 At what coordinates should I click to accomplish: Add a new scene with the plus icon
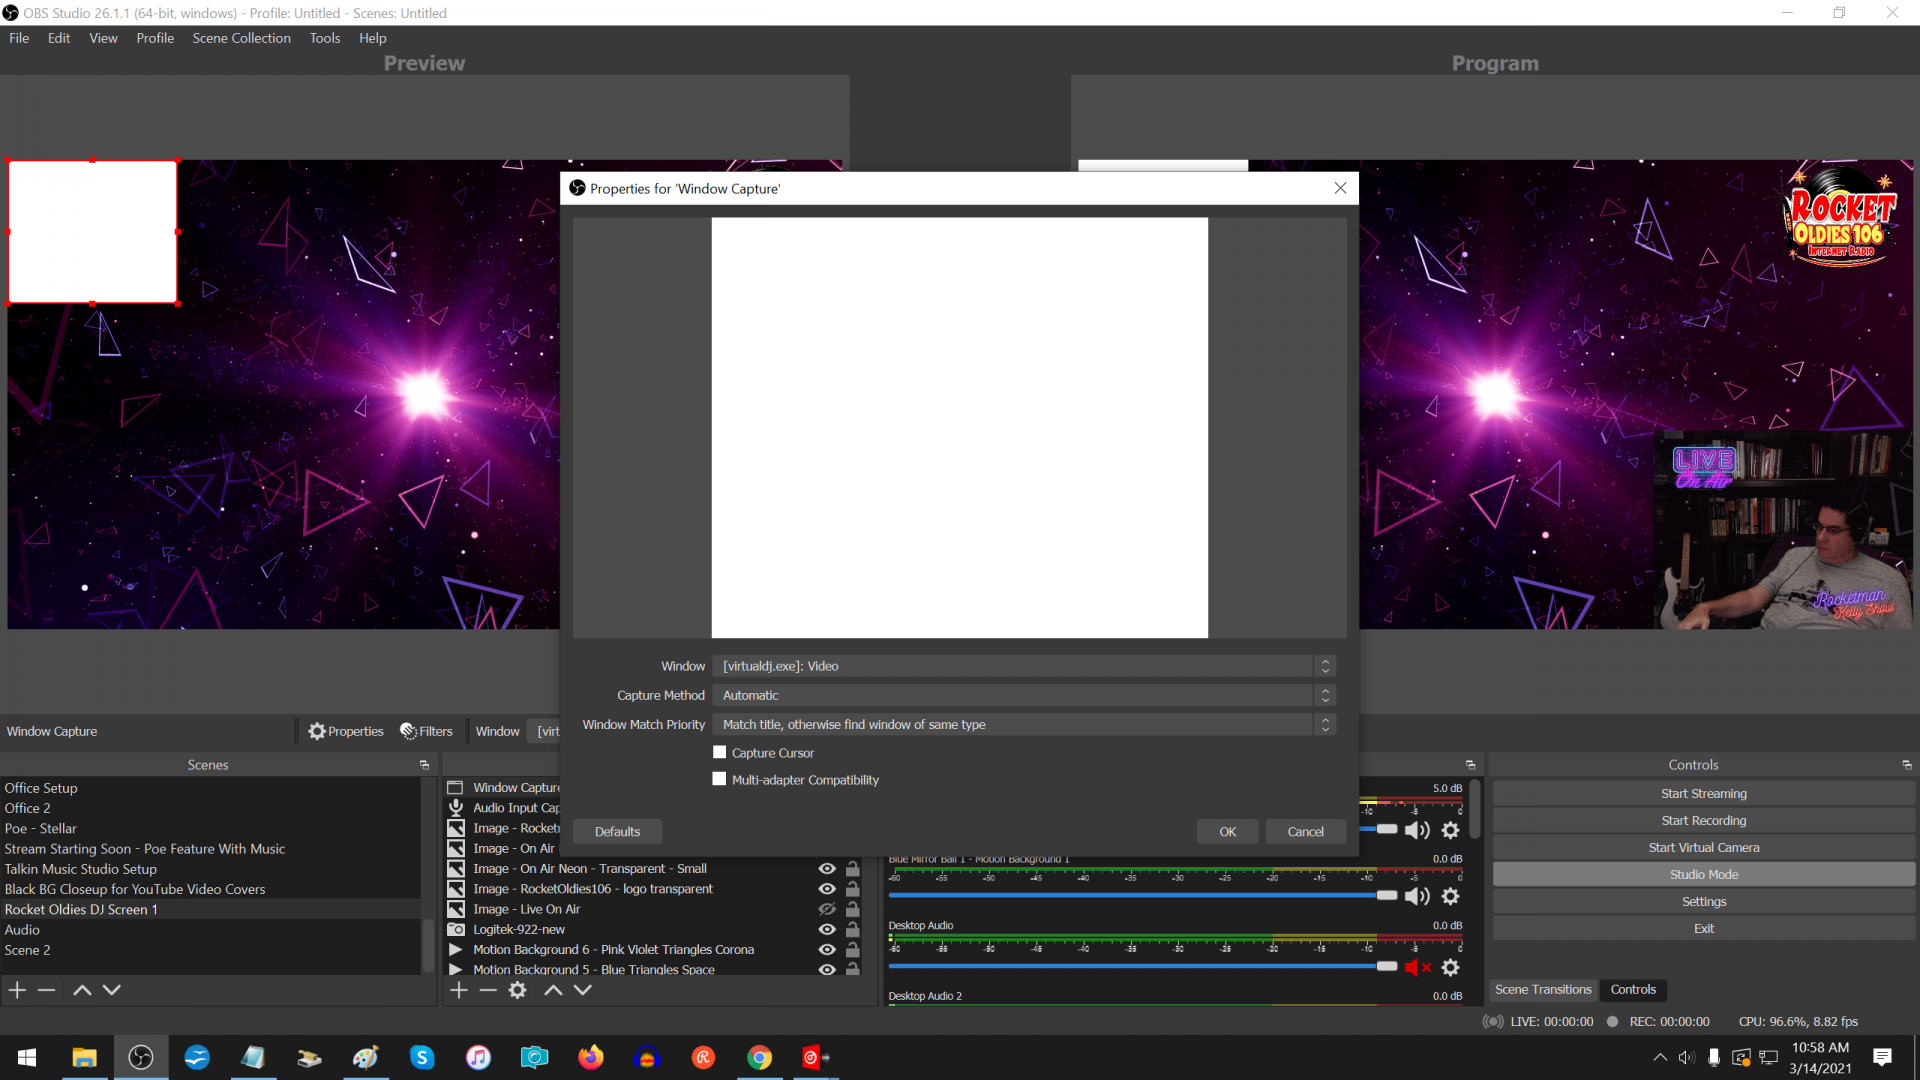[16, 989]
